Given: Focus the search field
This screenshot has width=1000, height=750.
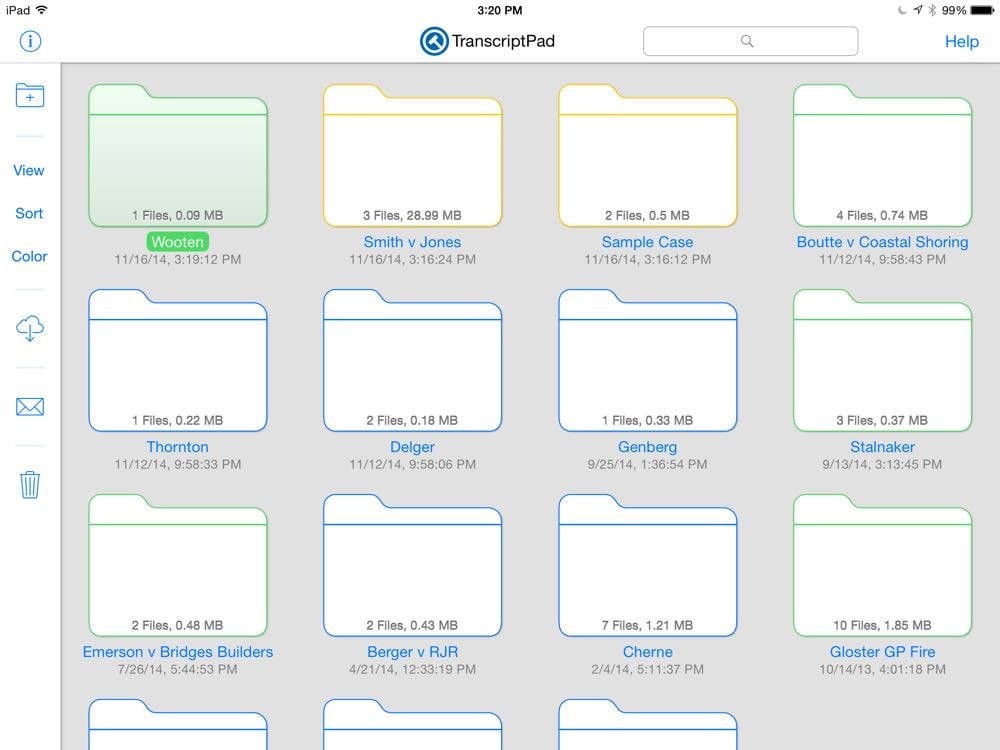Looking at the screenshot, I should (x=750, y=41).
